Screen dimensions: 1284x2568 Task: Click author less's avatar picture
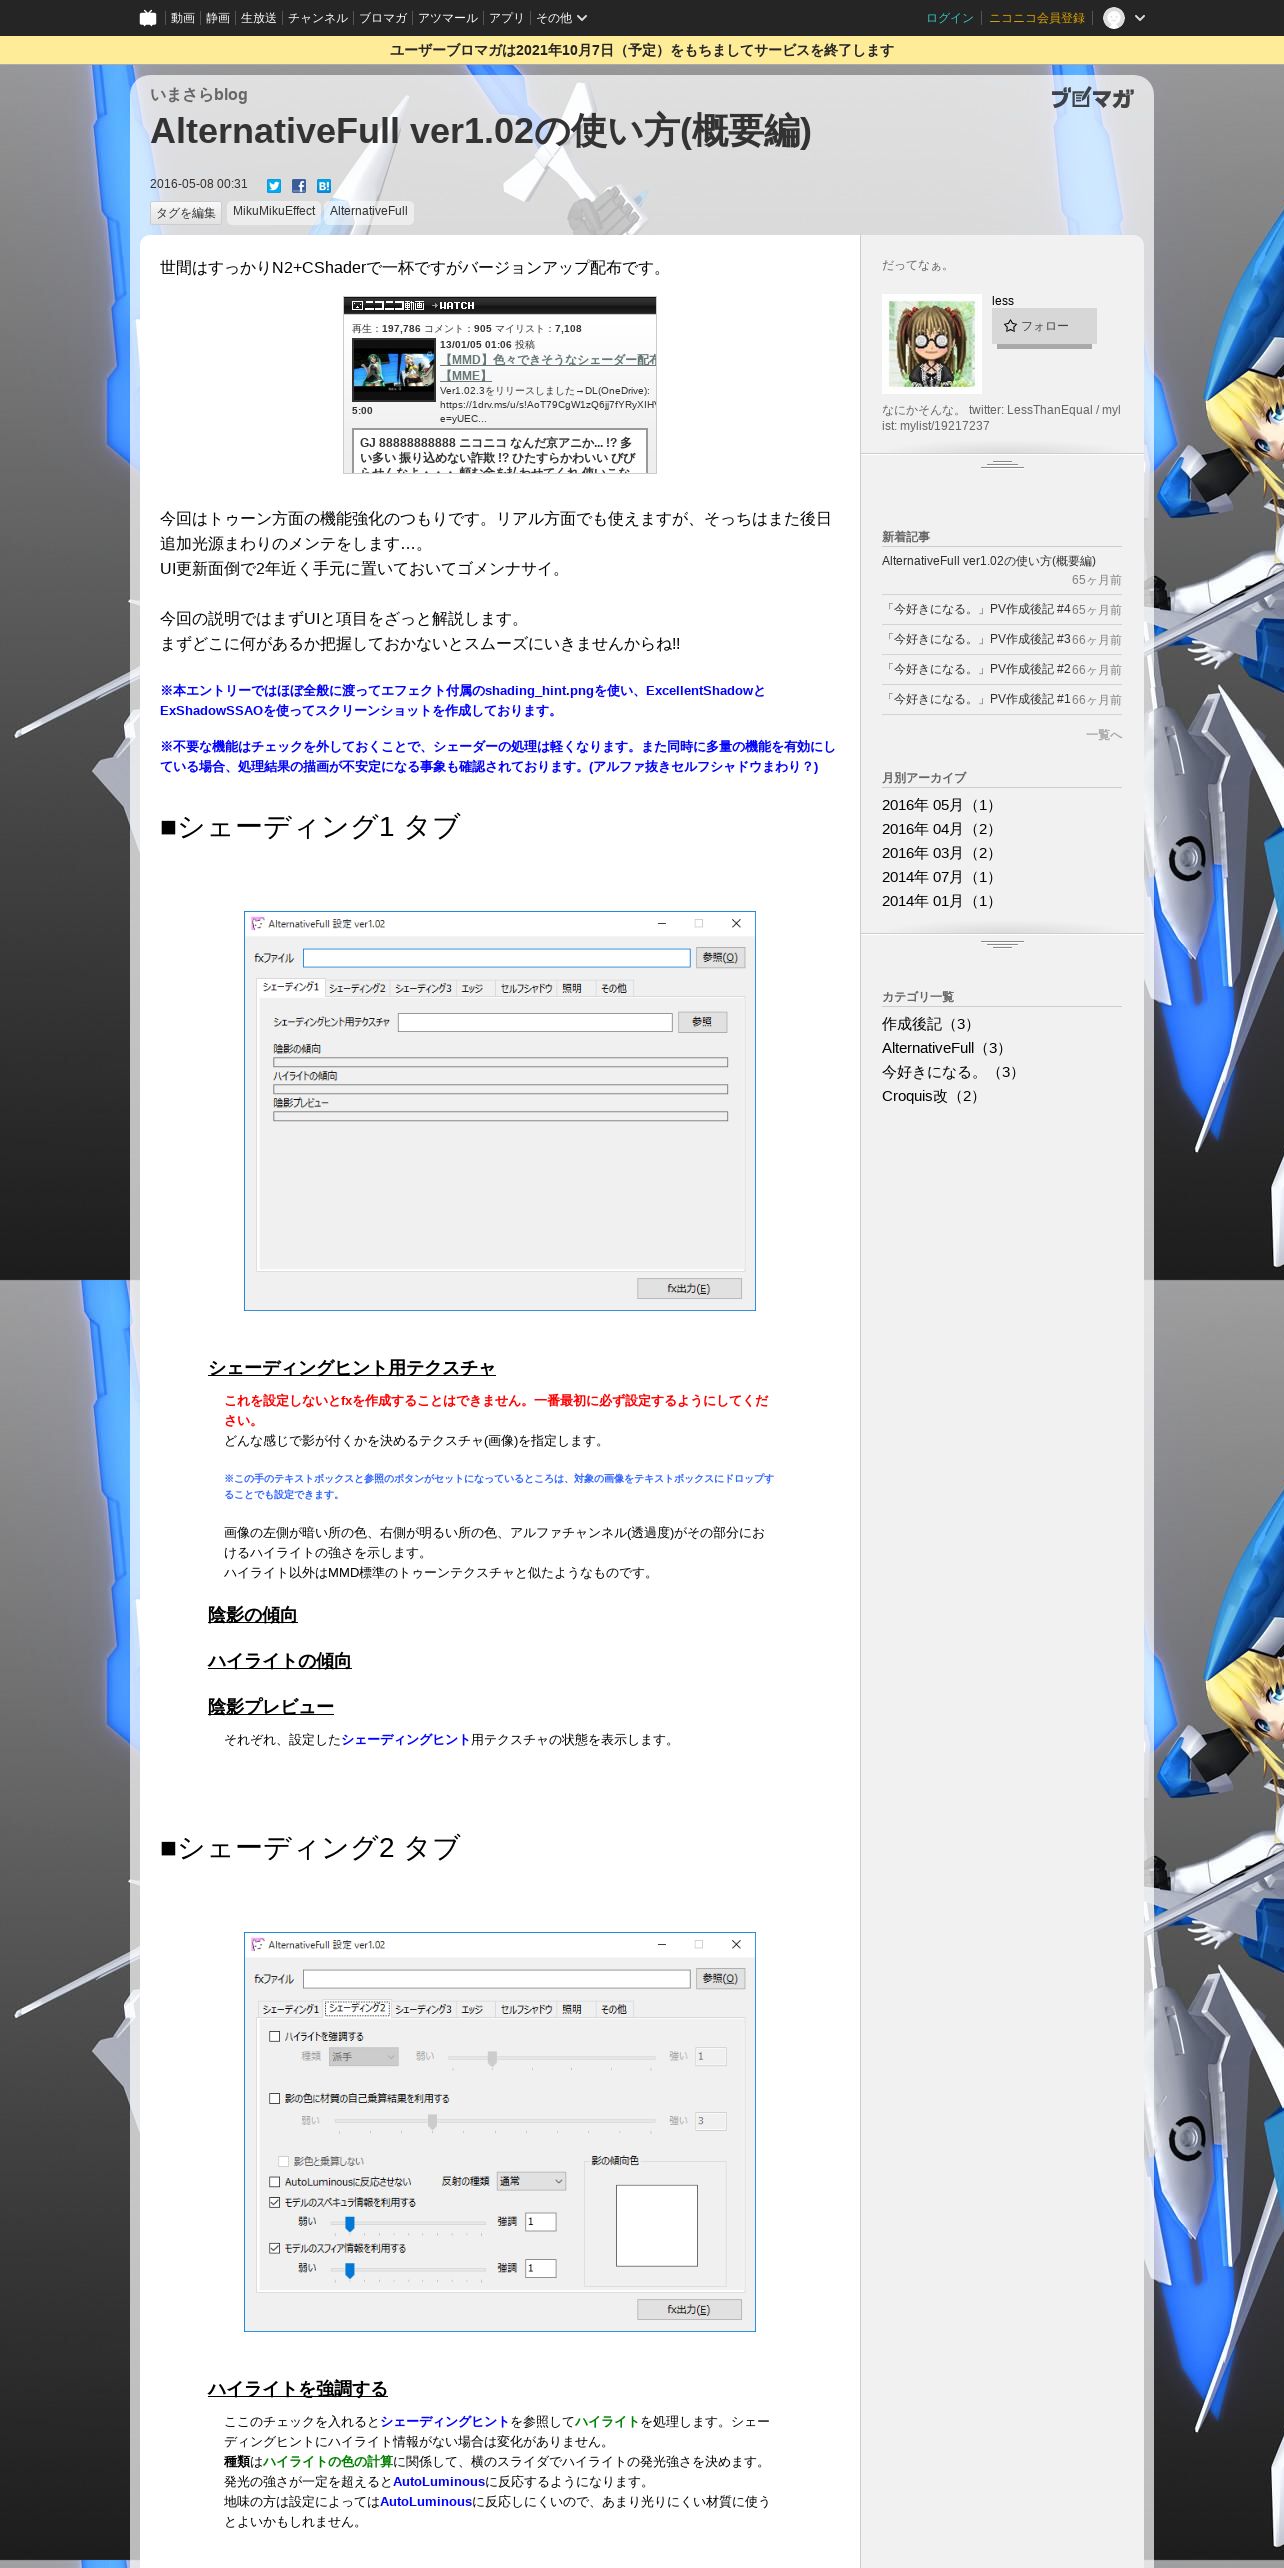click(932, 343)
